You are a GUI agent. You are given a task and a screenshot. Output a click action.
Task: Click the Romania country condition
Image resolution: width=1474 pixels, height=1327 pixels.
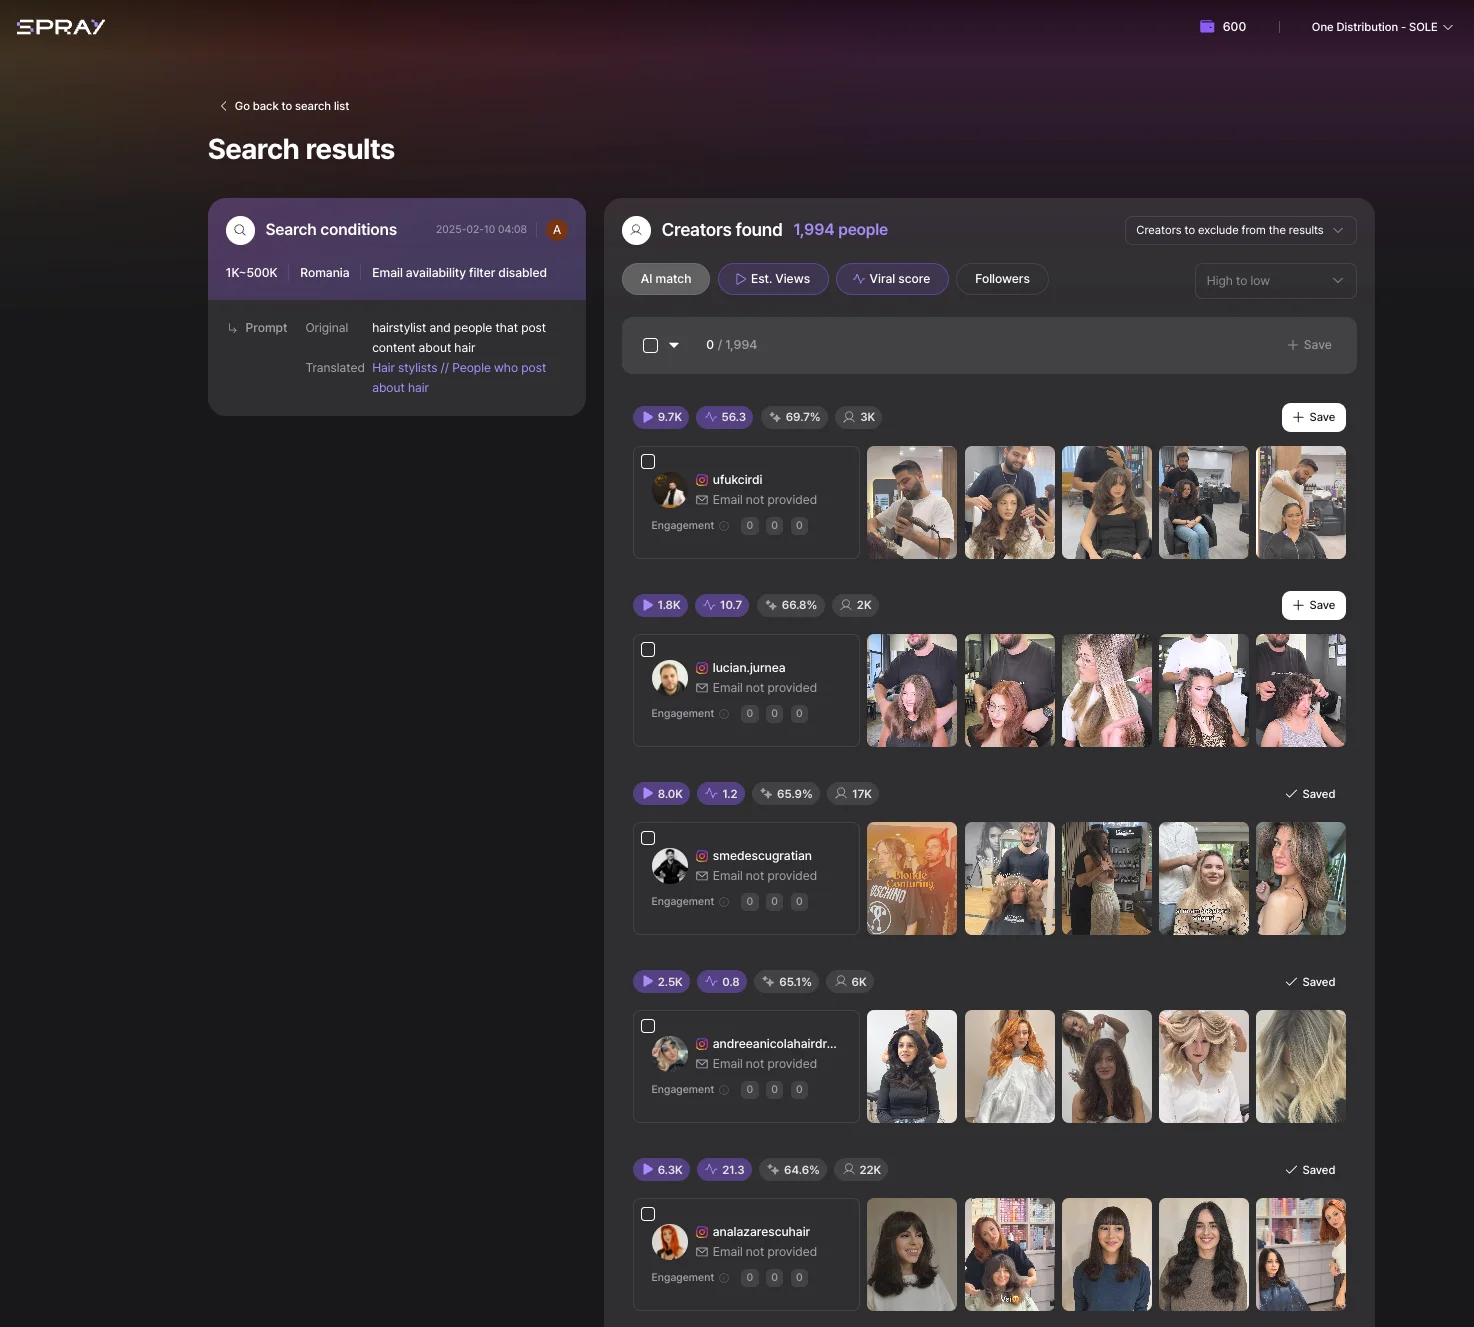pyautogui.click(x=325, y=273)
